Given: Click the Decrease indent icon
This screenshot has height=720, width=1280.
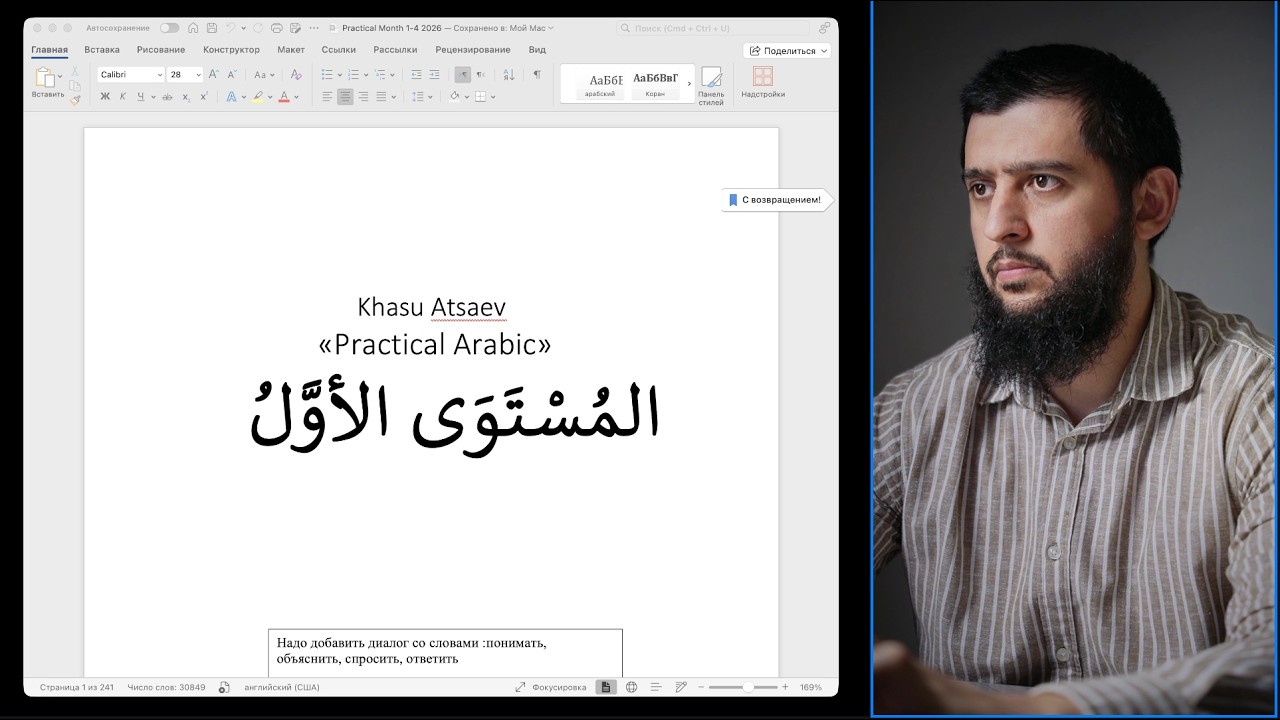Looking at the screenshot, I should 416,75.
